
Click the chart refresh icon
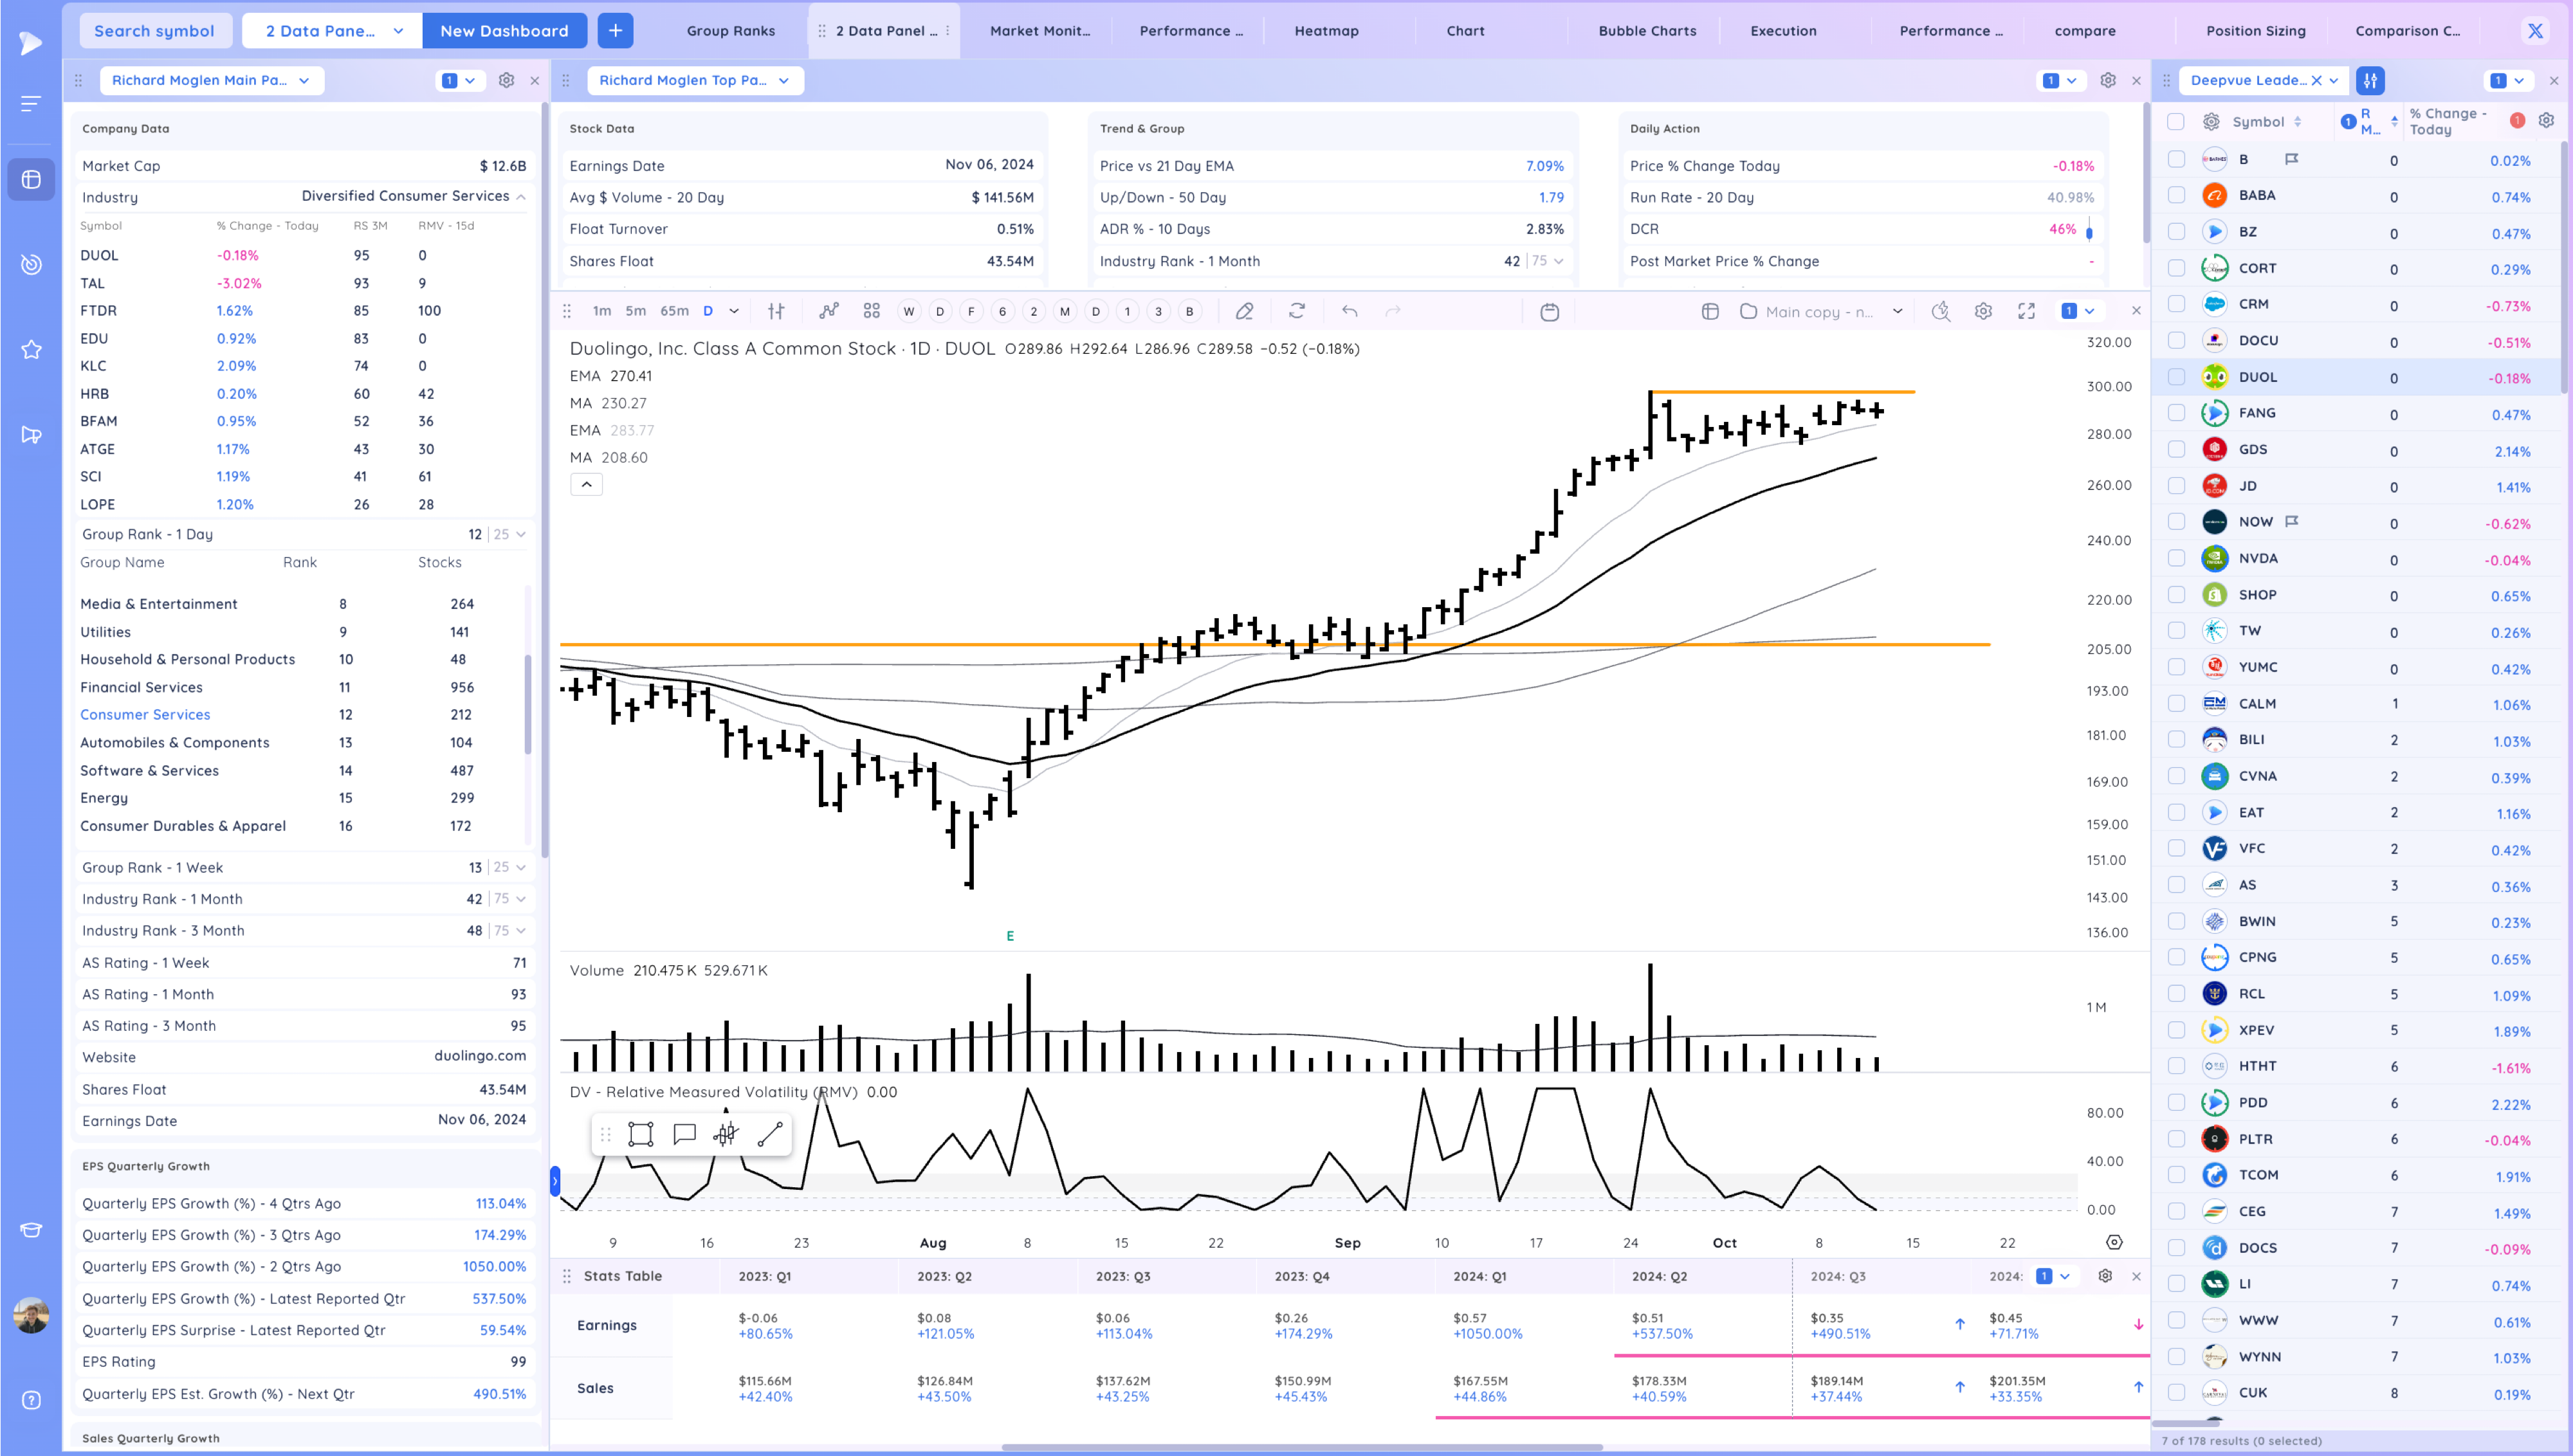click(x=1297, y=311)
